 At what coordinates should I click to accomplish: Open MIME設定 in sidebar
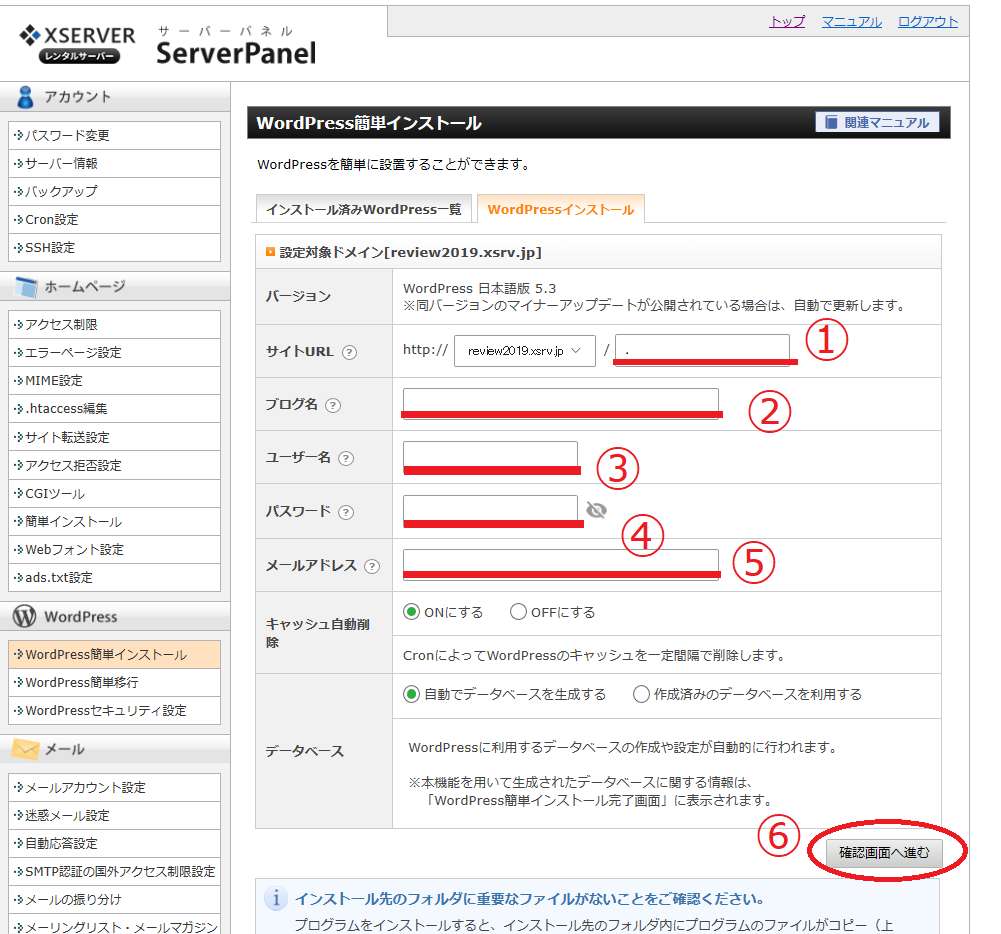pyautogui.click(x=114, y=380)
